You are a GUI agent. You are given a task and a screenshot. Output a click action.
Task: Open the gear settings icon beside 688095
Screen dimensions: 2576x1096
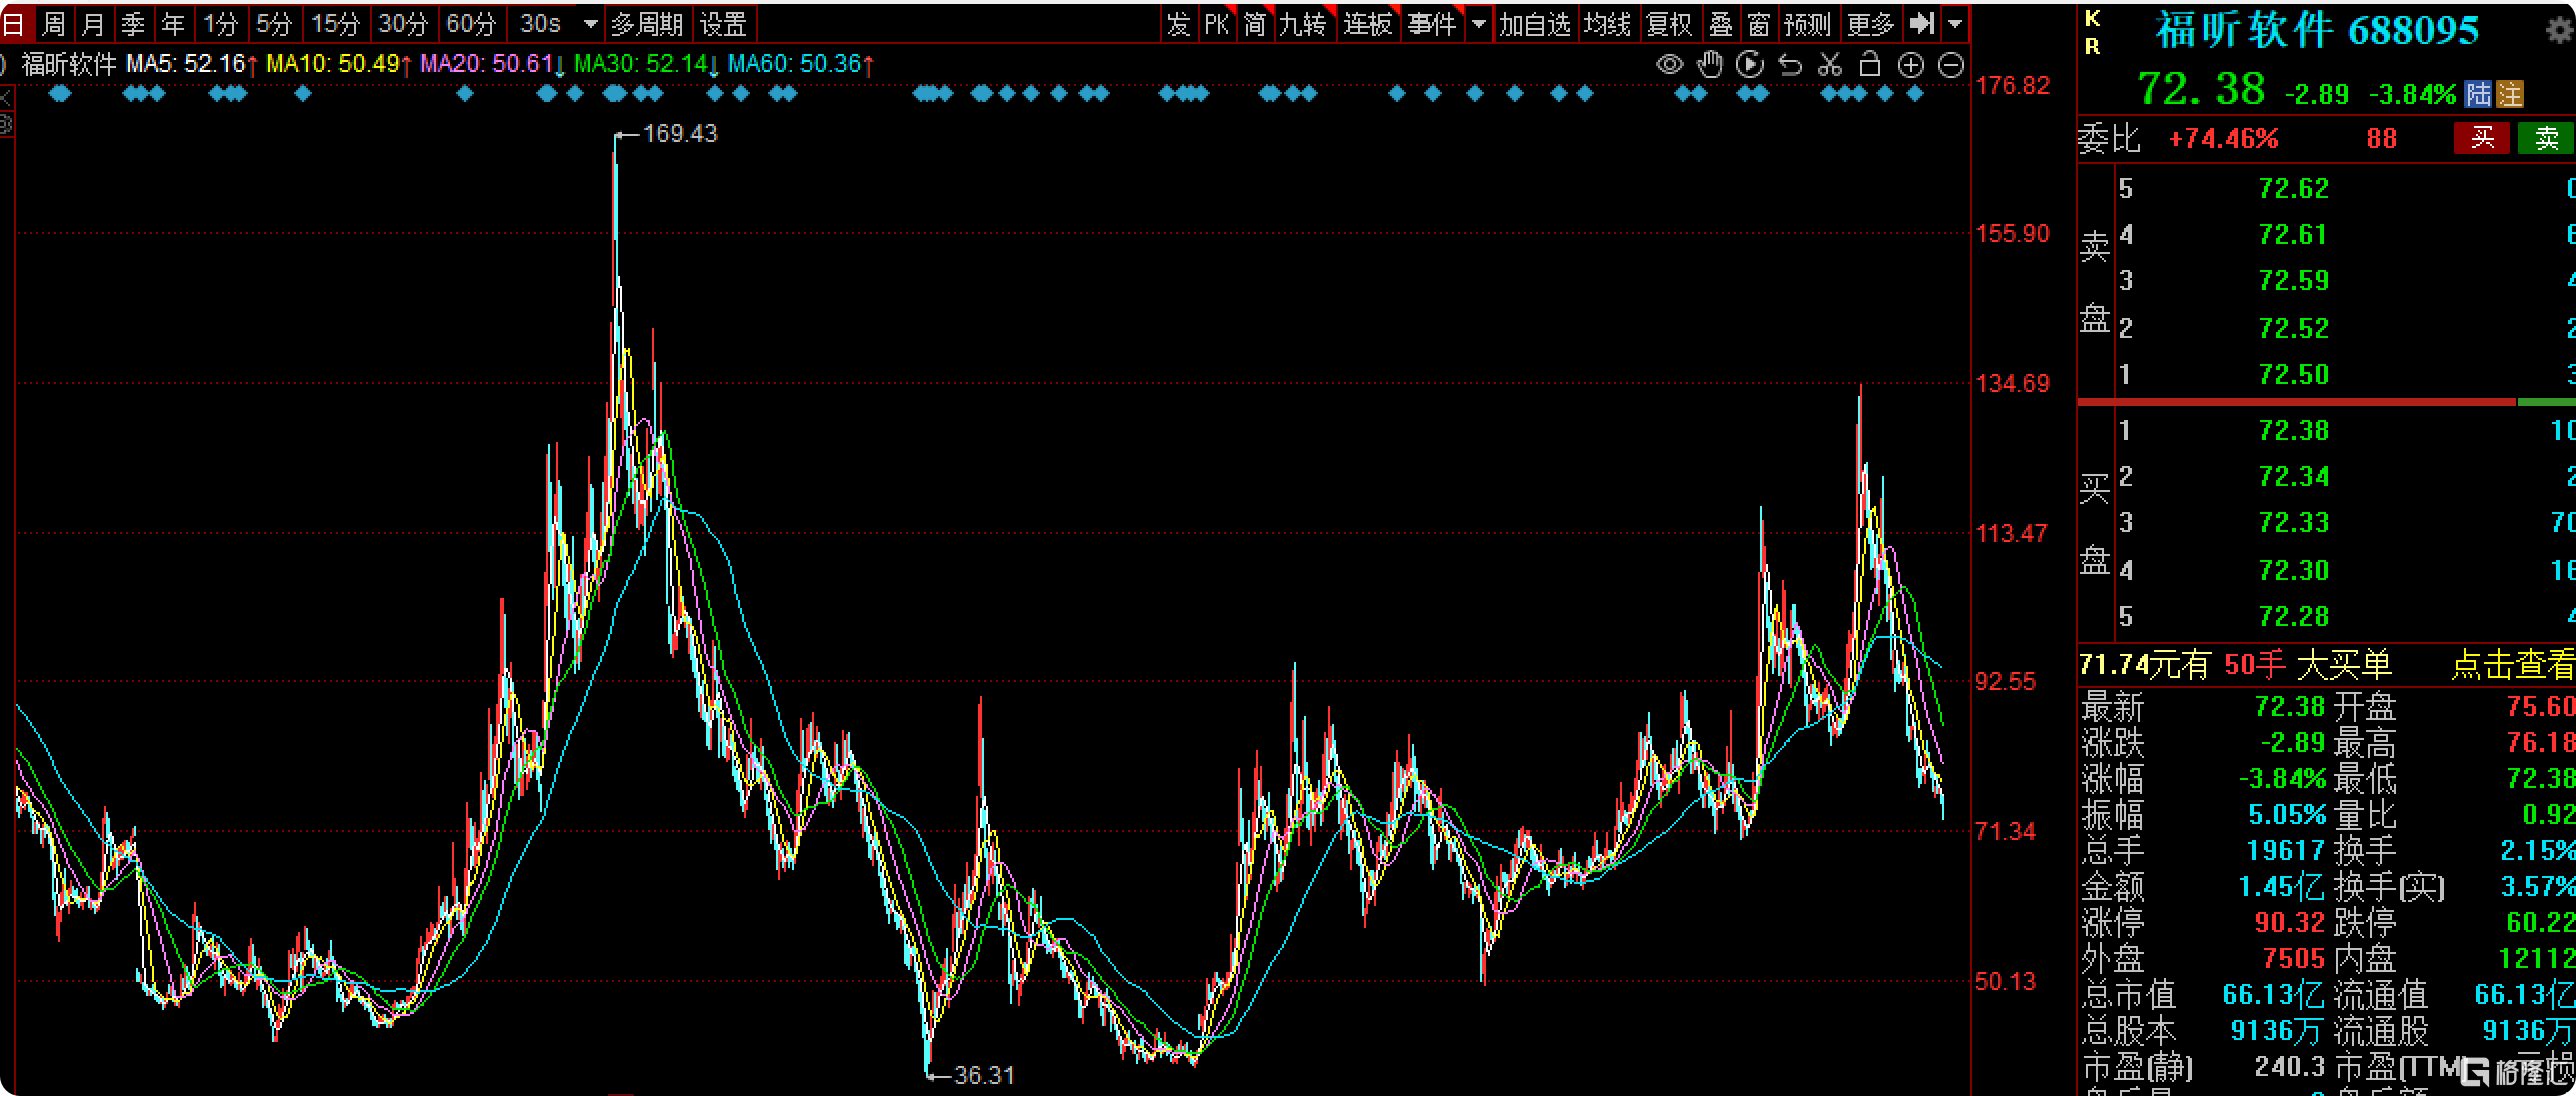2560,30
